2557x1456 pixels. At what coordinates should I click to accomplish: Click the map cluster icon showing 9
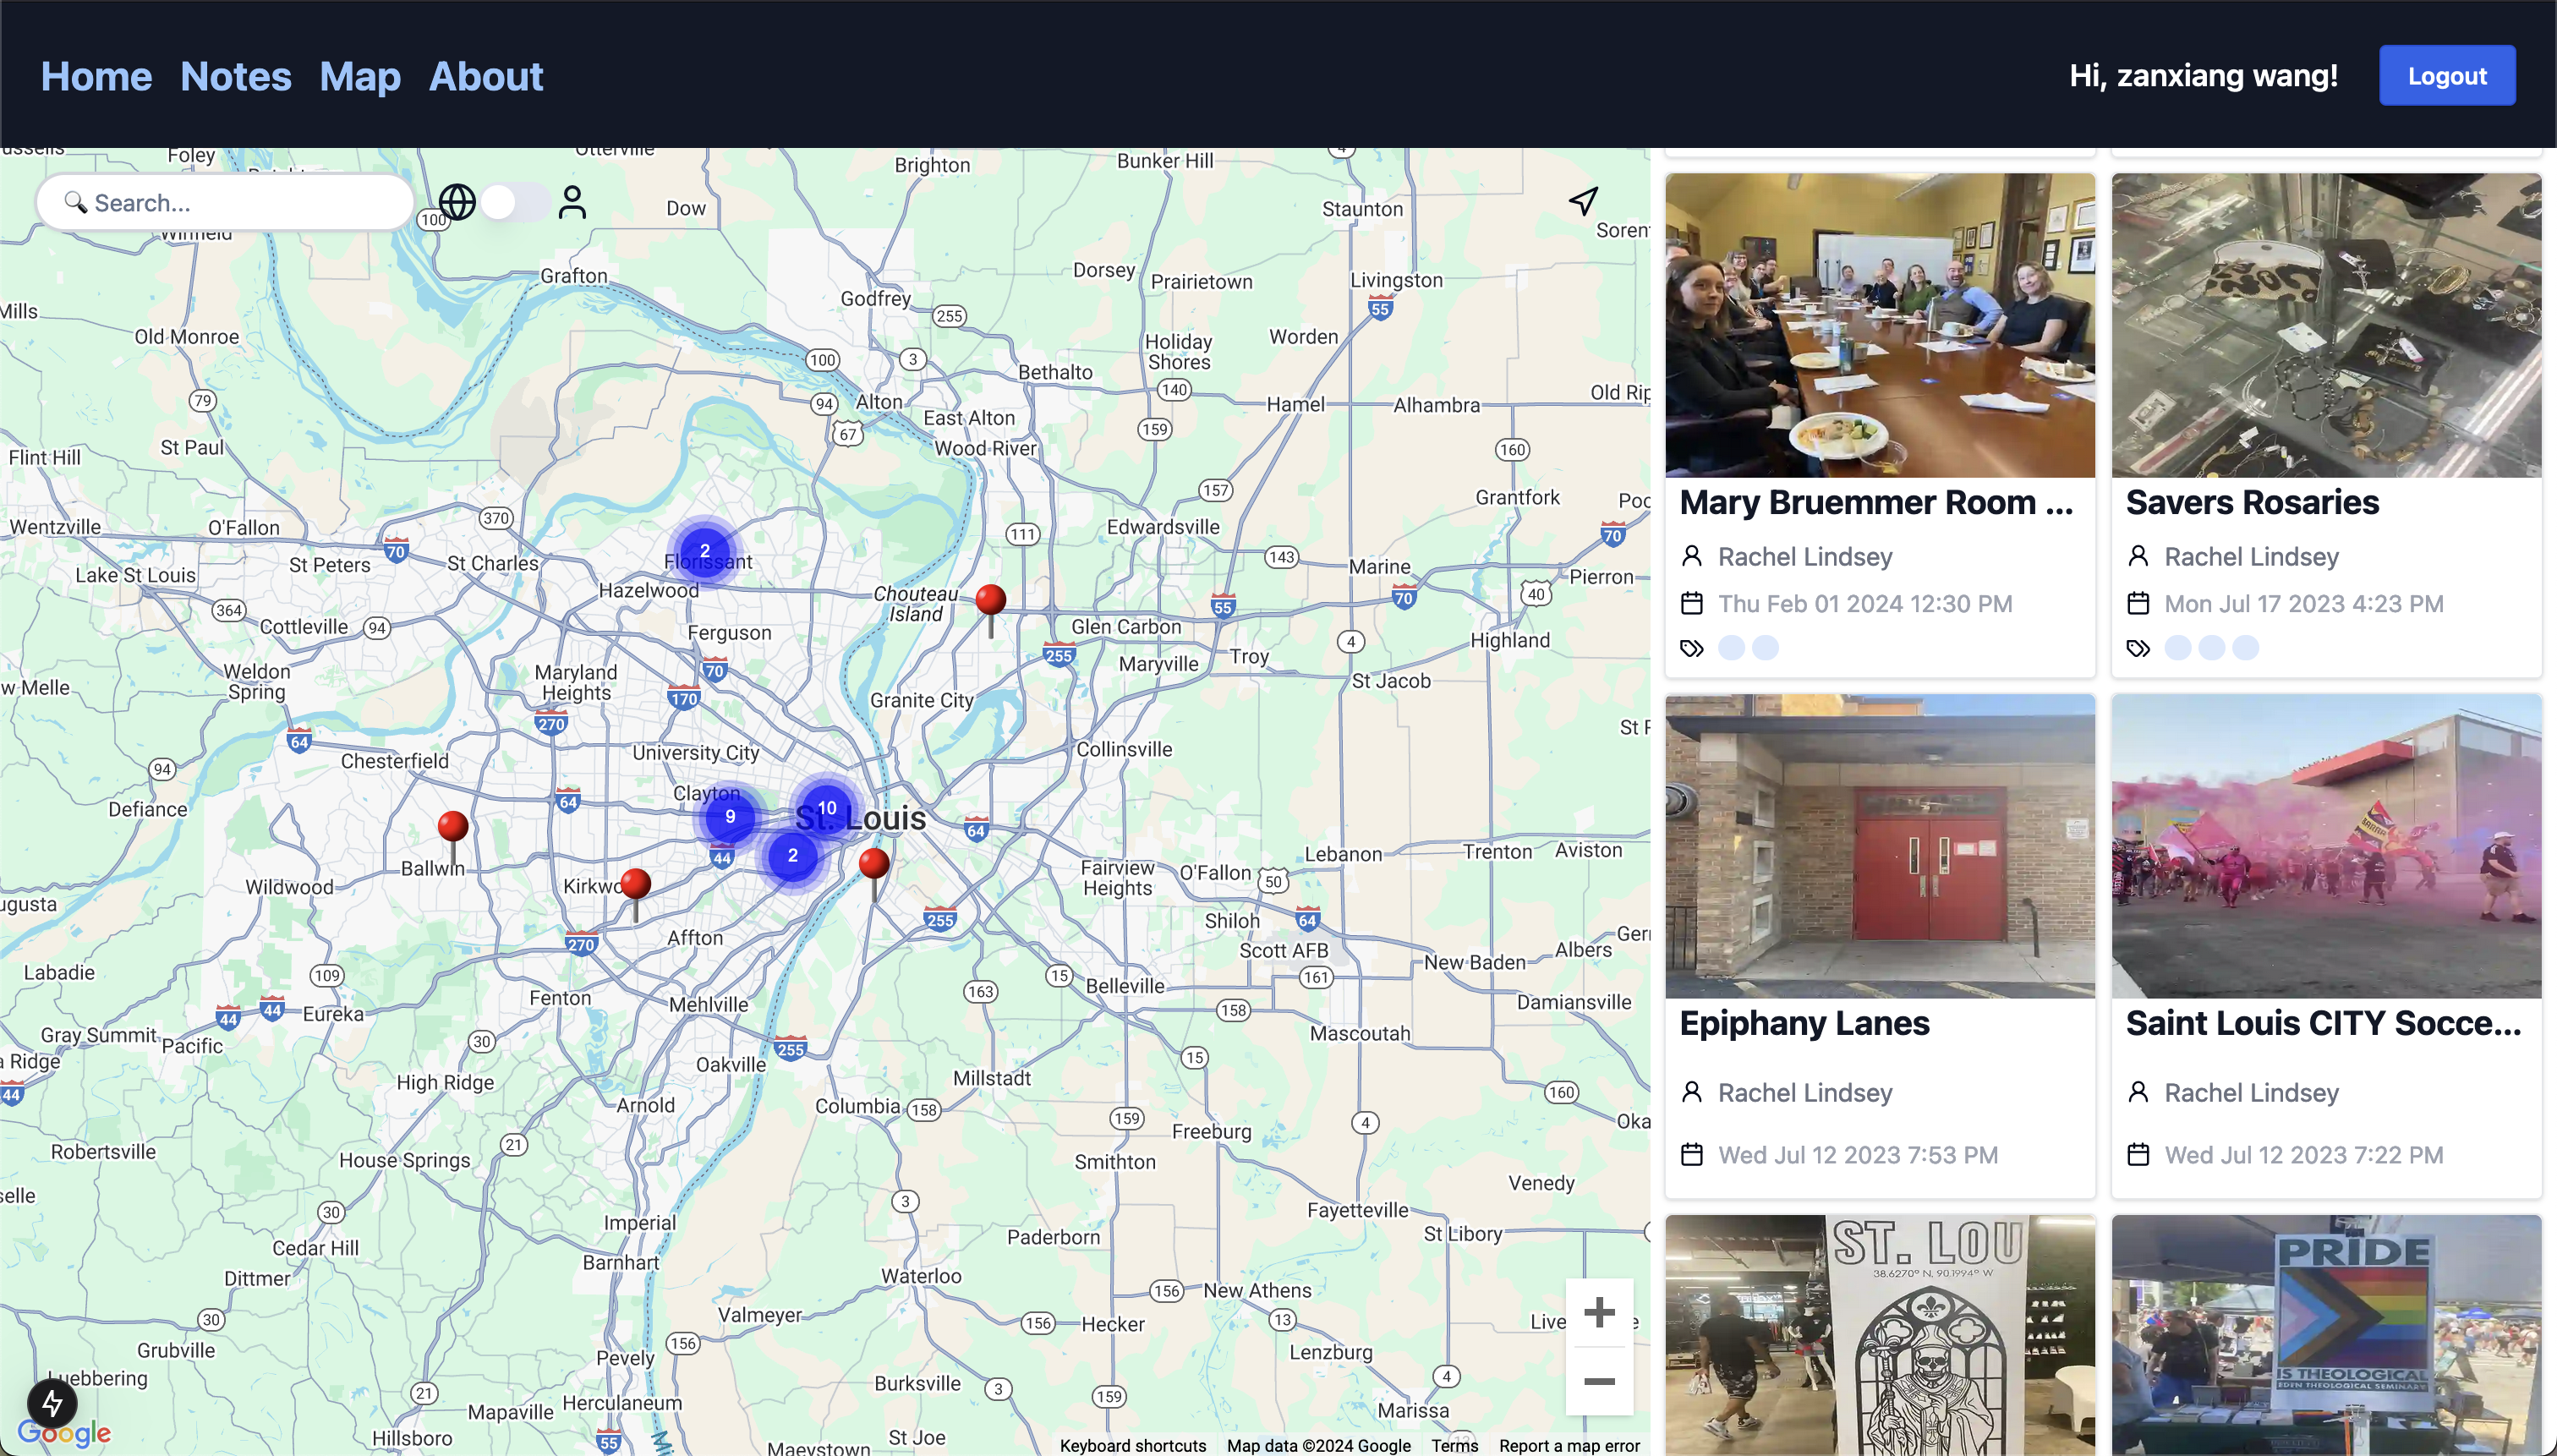click(731, 815)
